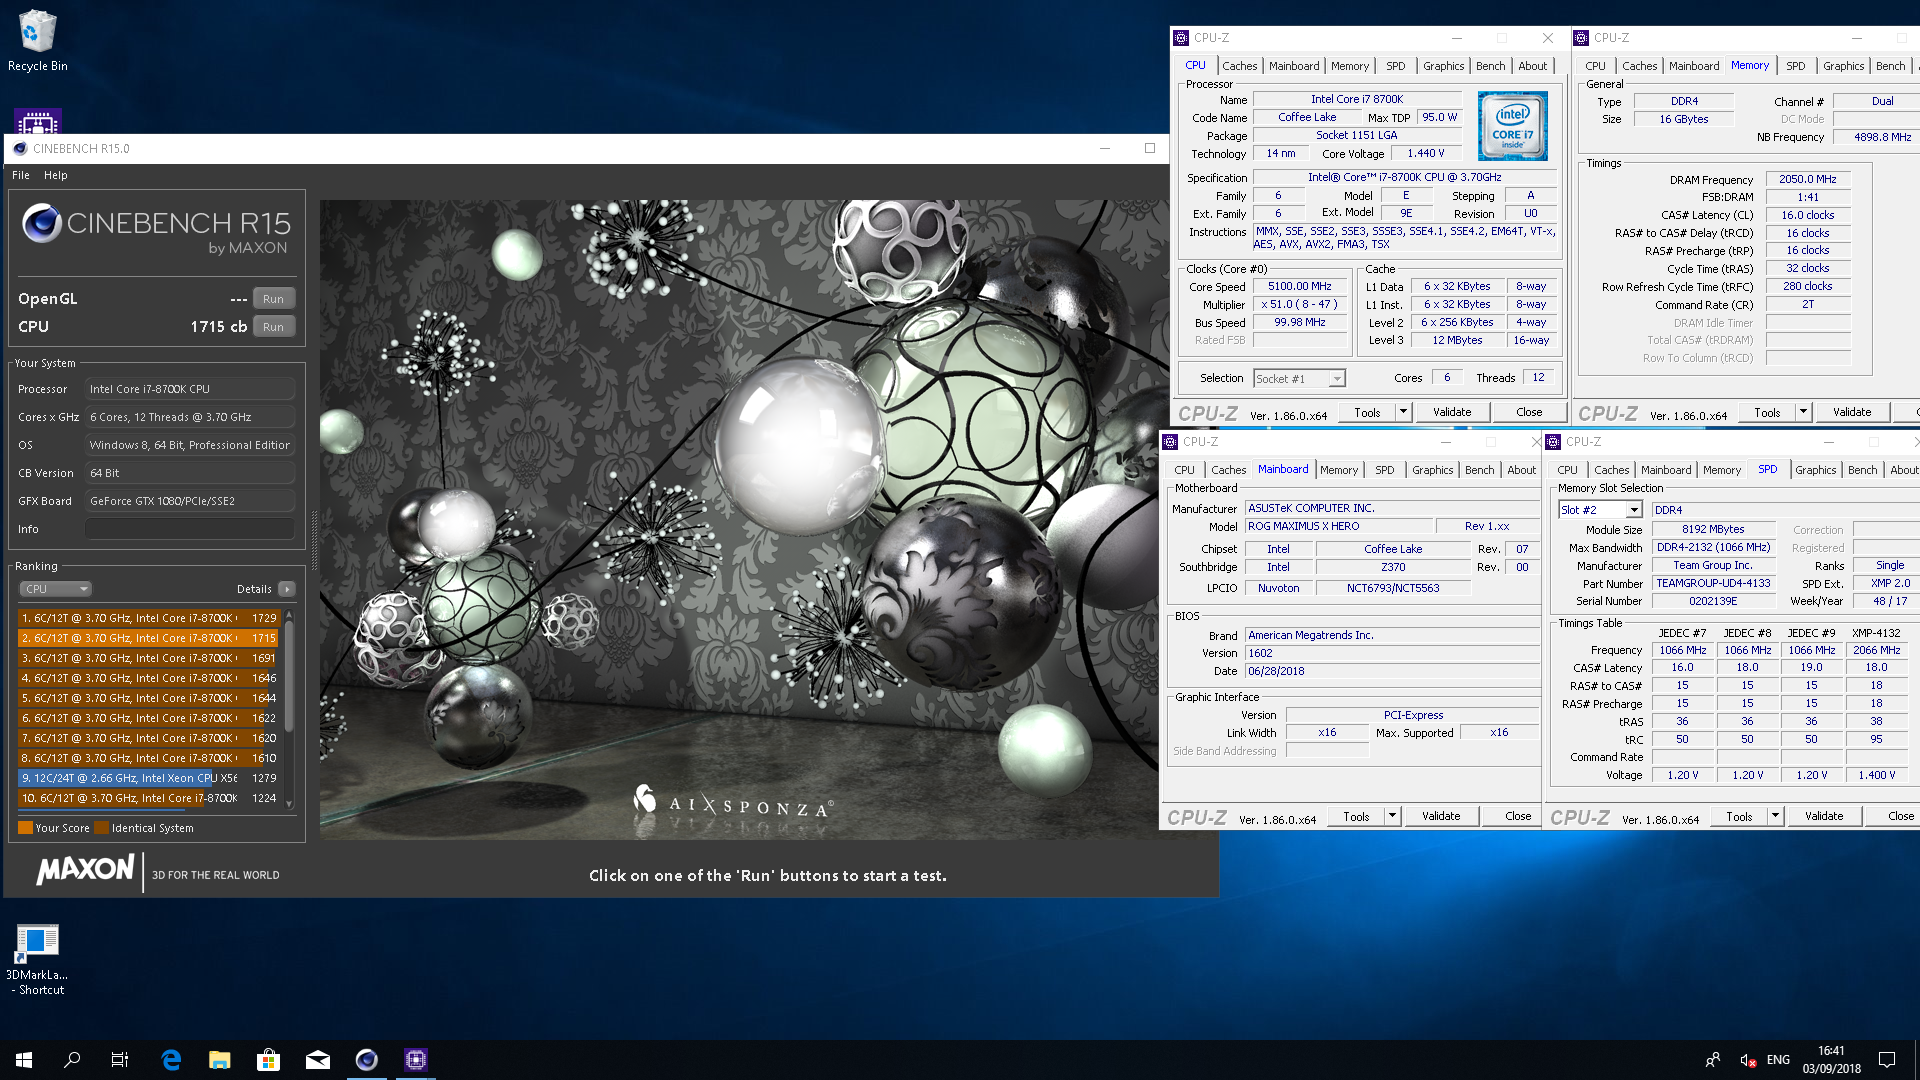Screen dimensions: 1920x1080
Task: Click DRAM Frequency value 2050.0 MHz
Action: click(x=1808, y=179)
